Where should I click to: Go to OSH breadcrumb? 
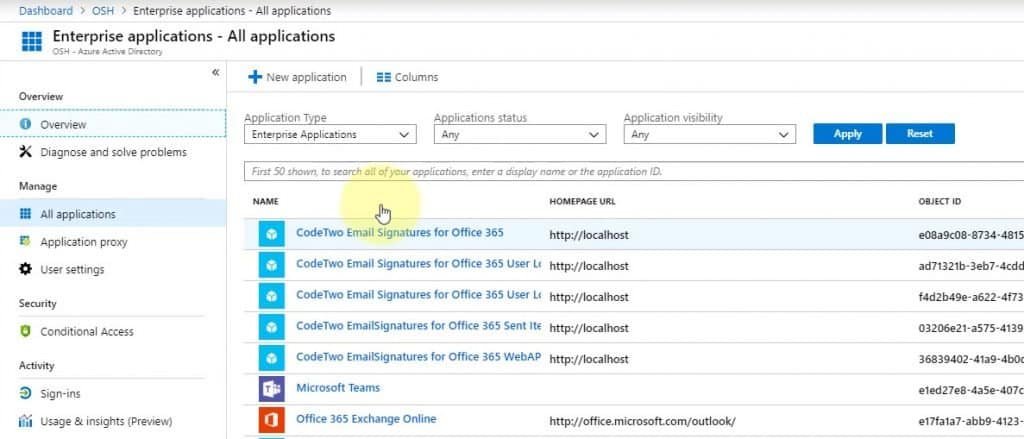(103, 10)
